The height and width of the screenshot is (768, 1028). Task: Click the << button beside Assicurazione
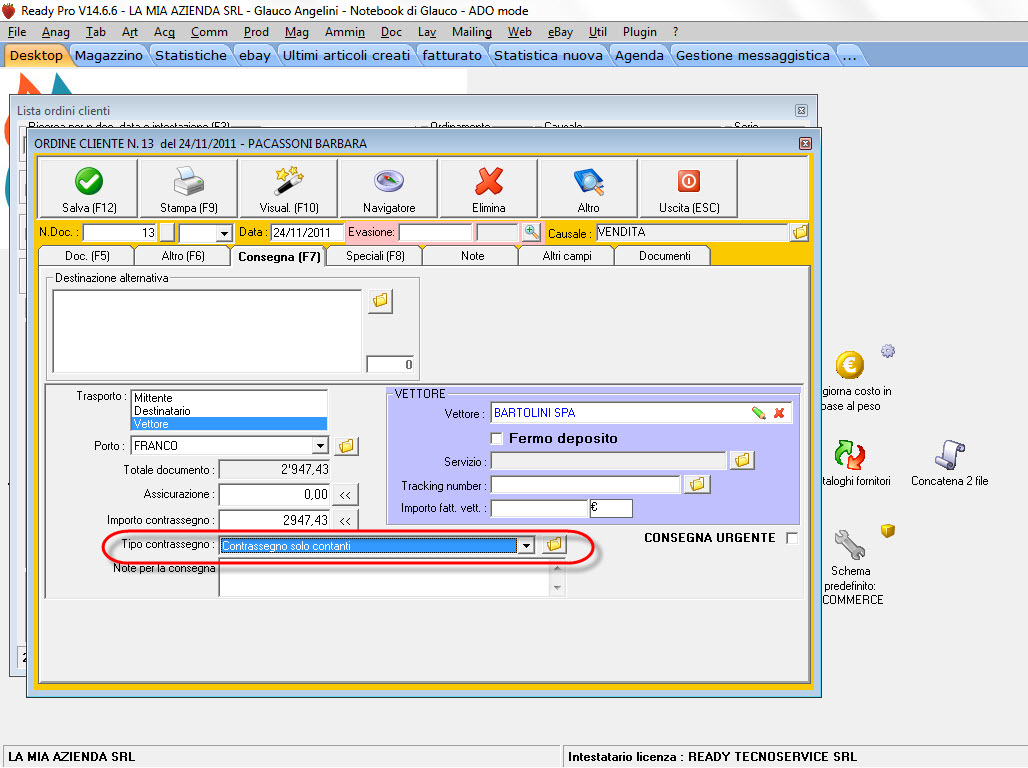[x=345, y=494]
